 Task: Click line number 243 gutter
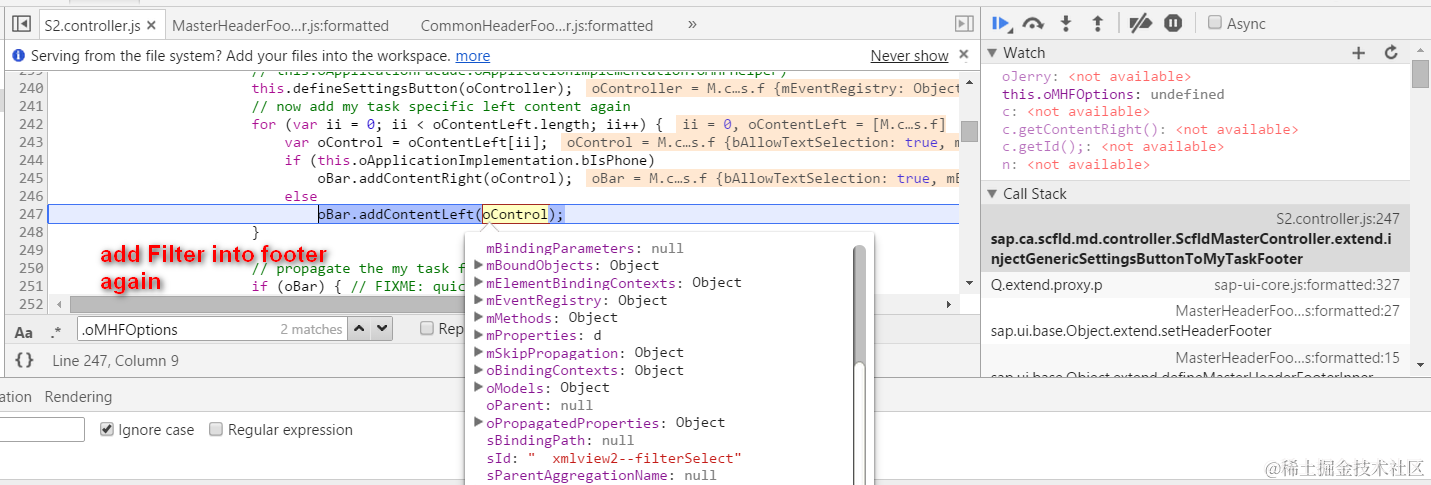point(30,142)
